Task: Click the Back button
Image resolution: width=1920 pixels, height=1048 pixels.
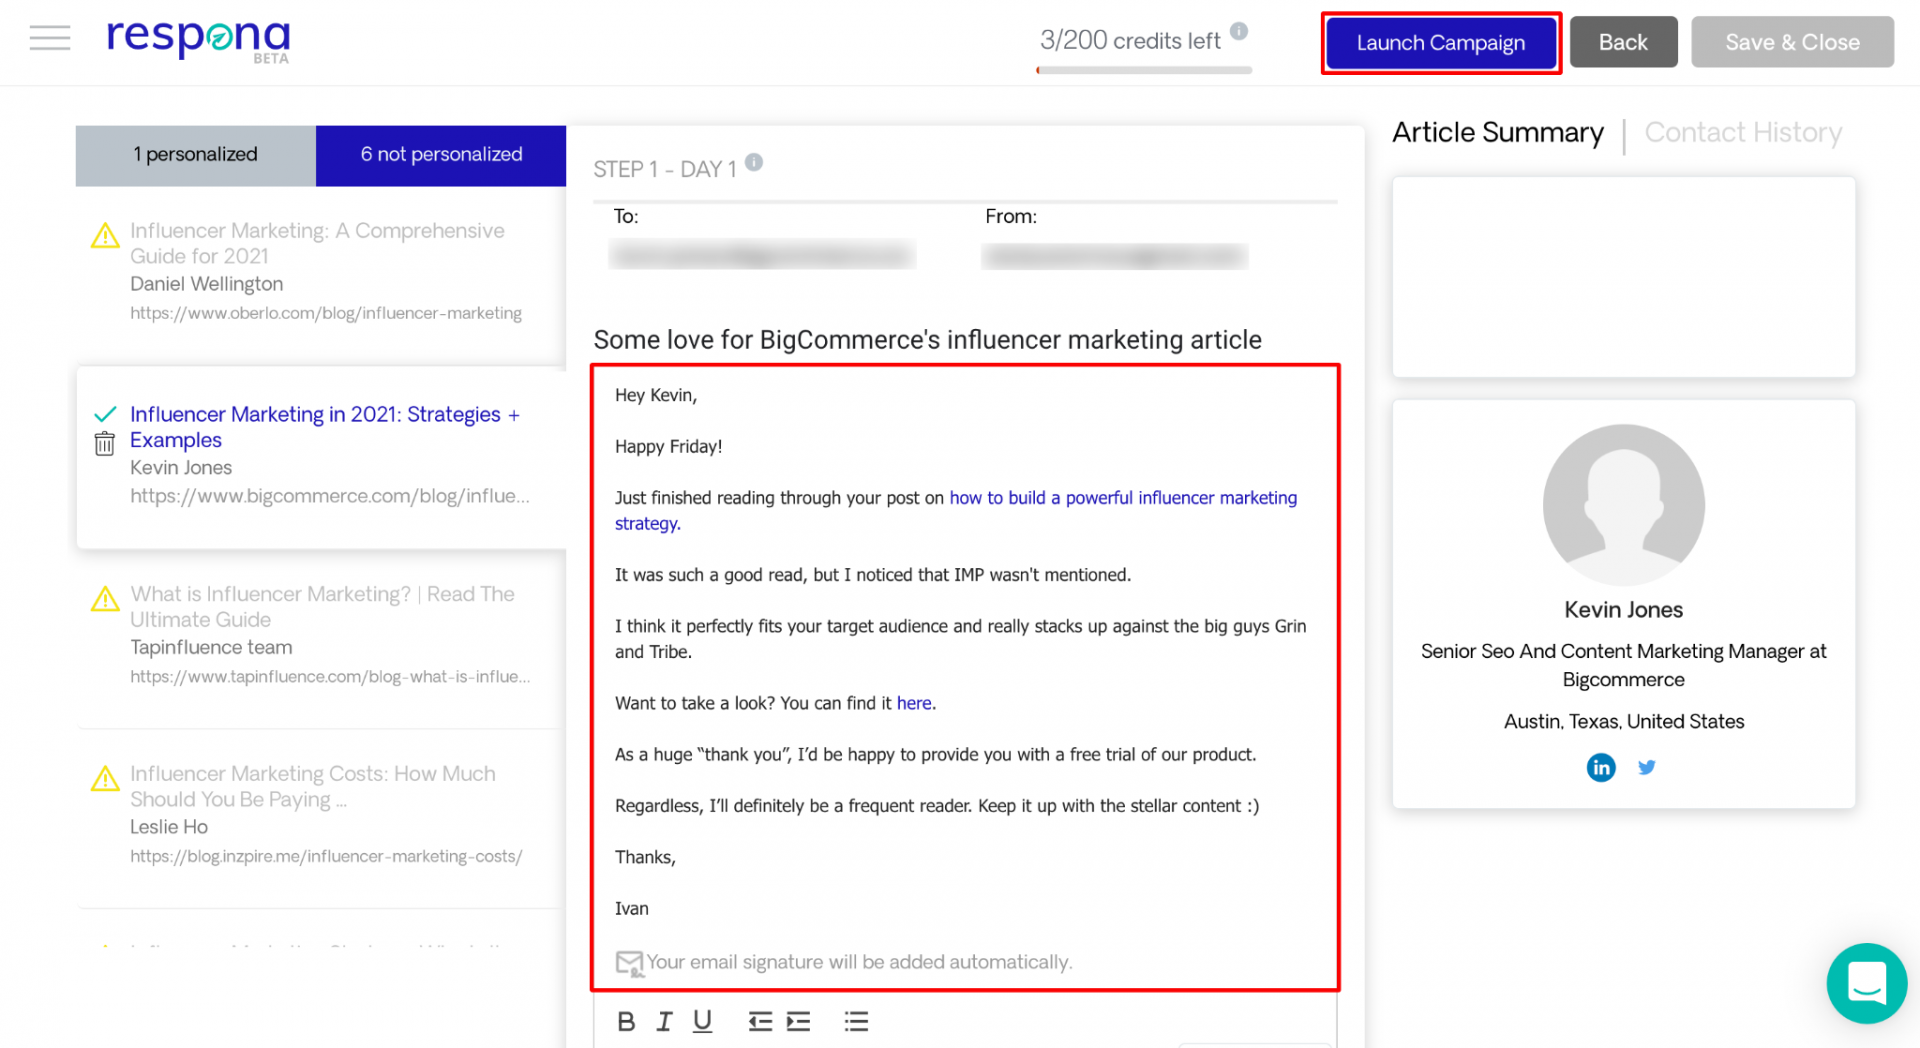Action: [x=1623, y=42]
